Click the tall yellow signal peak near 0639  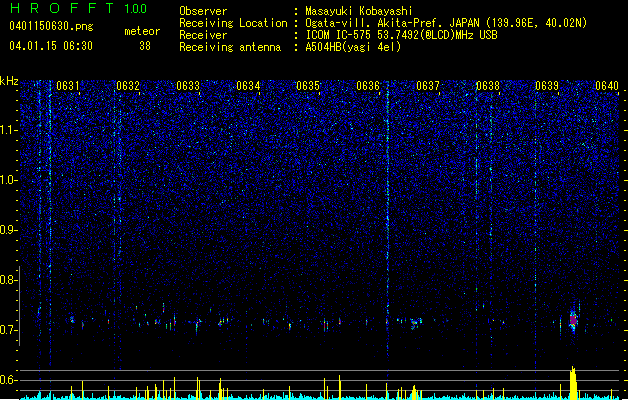coord(573,383)
